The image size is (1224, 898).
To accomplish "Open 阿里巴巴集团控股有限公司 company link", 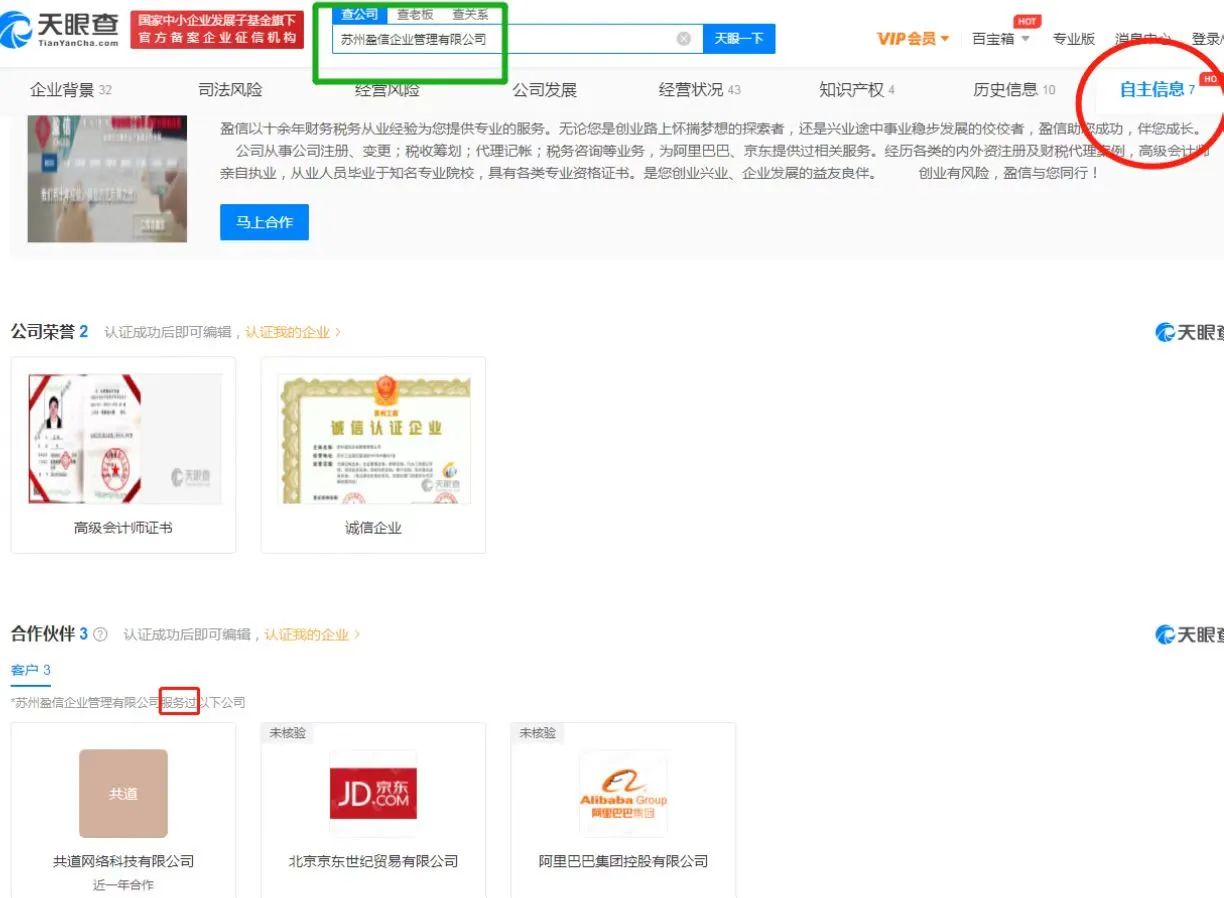I will coord(623,861).
